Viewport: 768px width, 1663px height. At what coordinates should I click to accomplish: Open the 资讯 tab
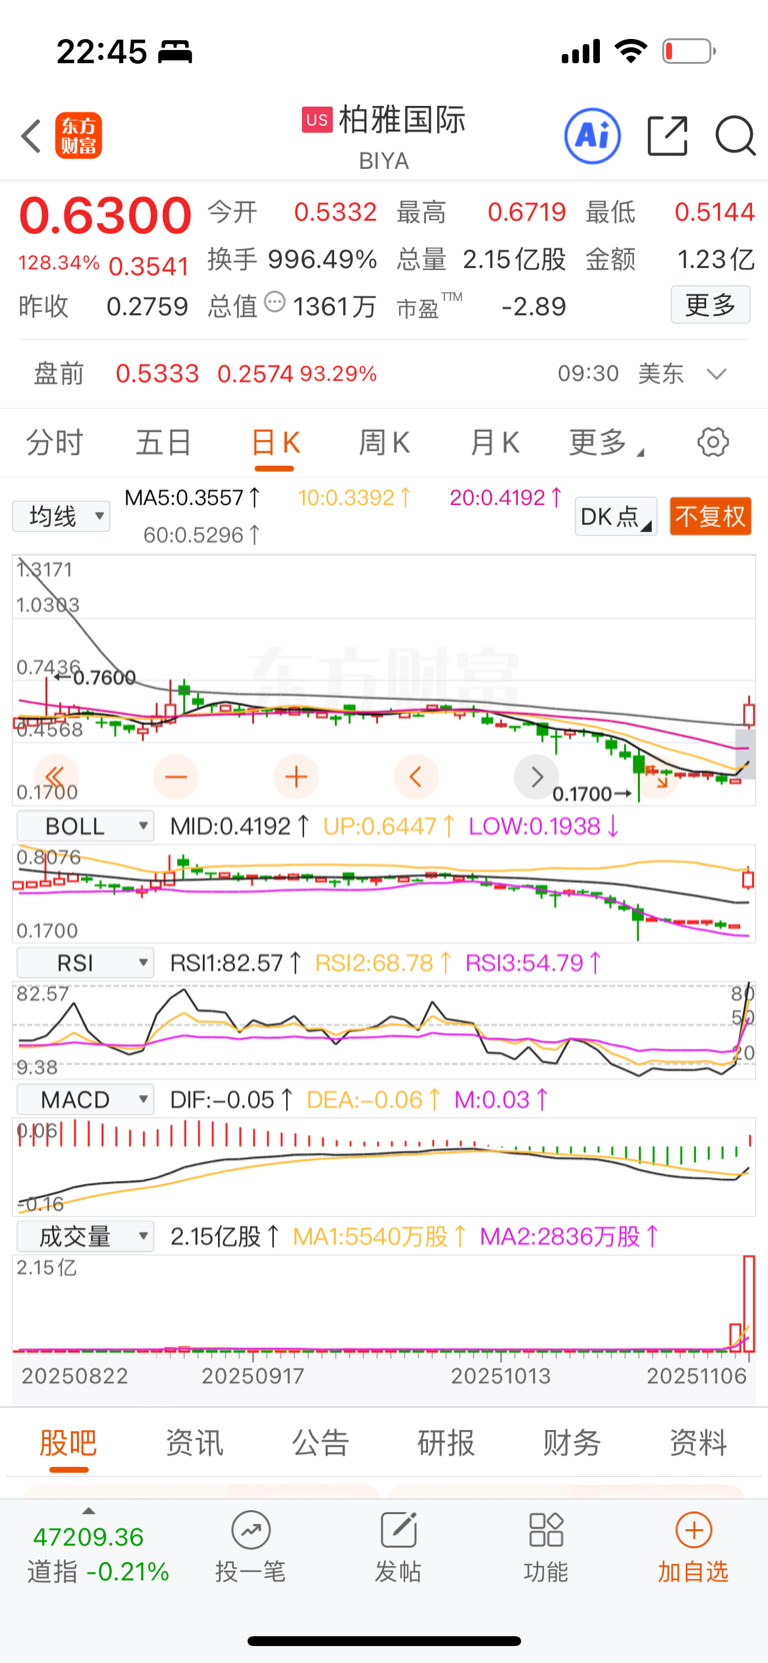(x=194, y=1443)
